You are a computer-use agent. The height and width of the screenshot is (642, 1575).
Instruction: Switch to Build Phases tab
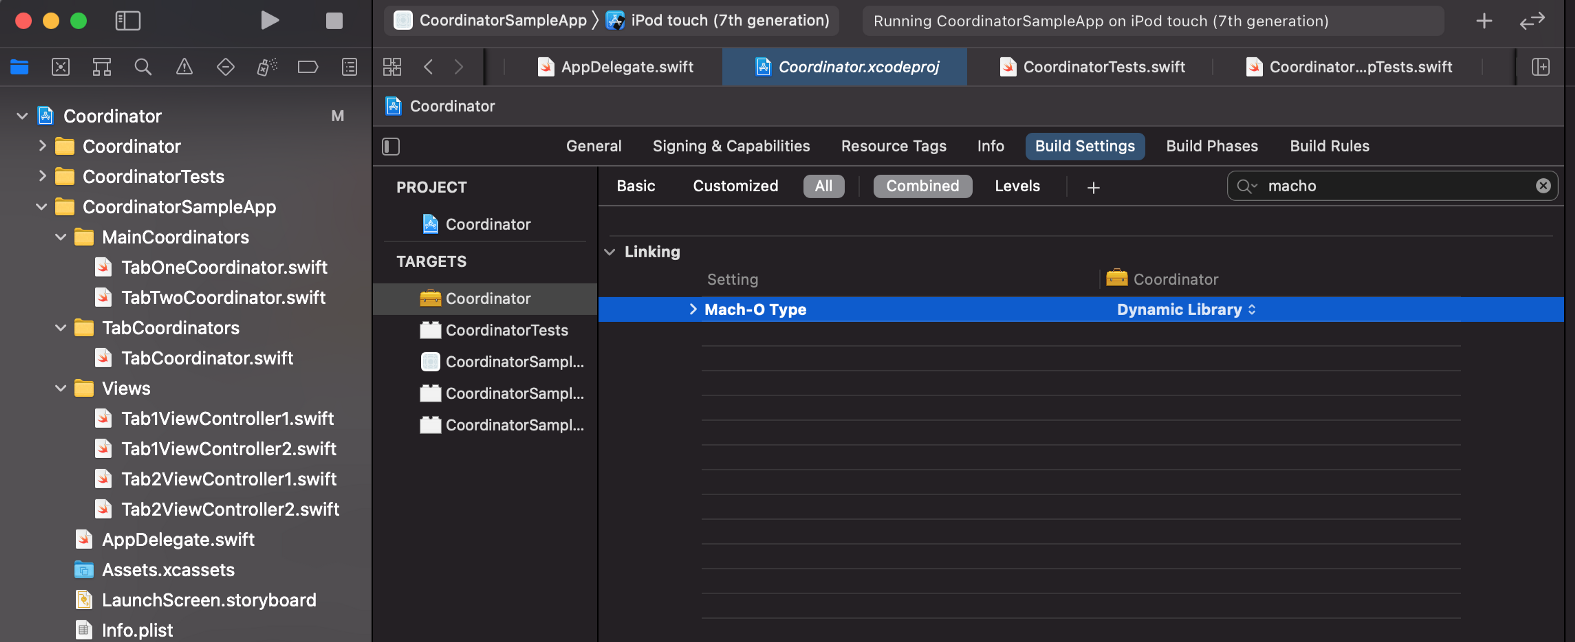[x=1211, y=146]
